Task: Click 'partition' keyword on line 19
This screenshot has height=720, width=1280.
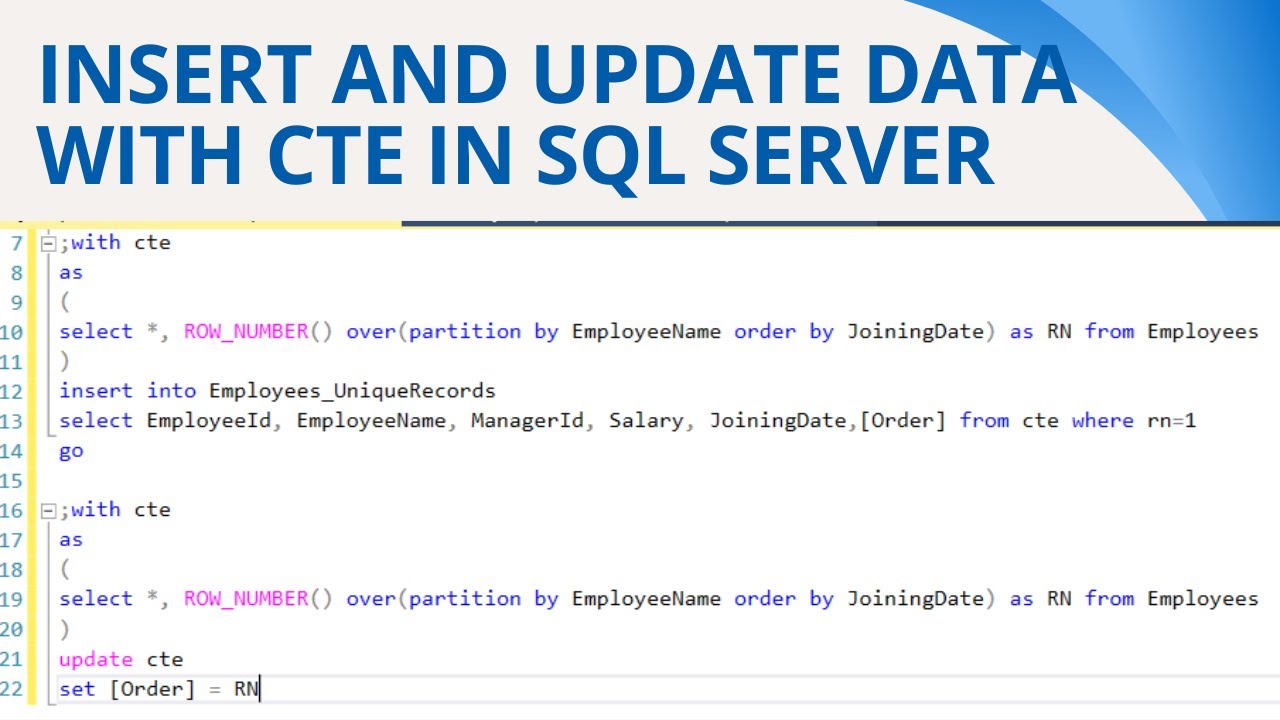Action: pos(465,599)
